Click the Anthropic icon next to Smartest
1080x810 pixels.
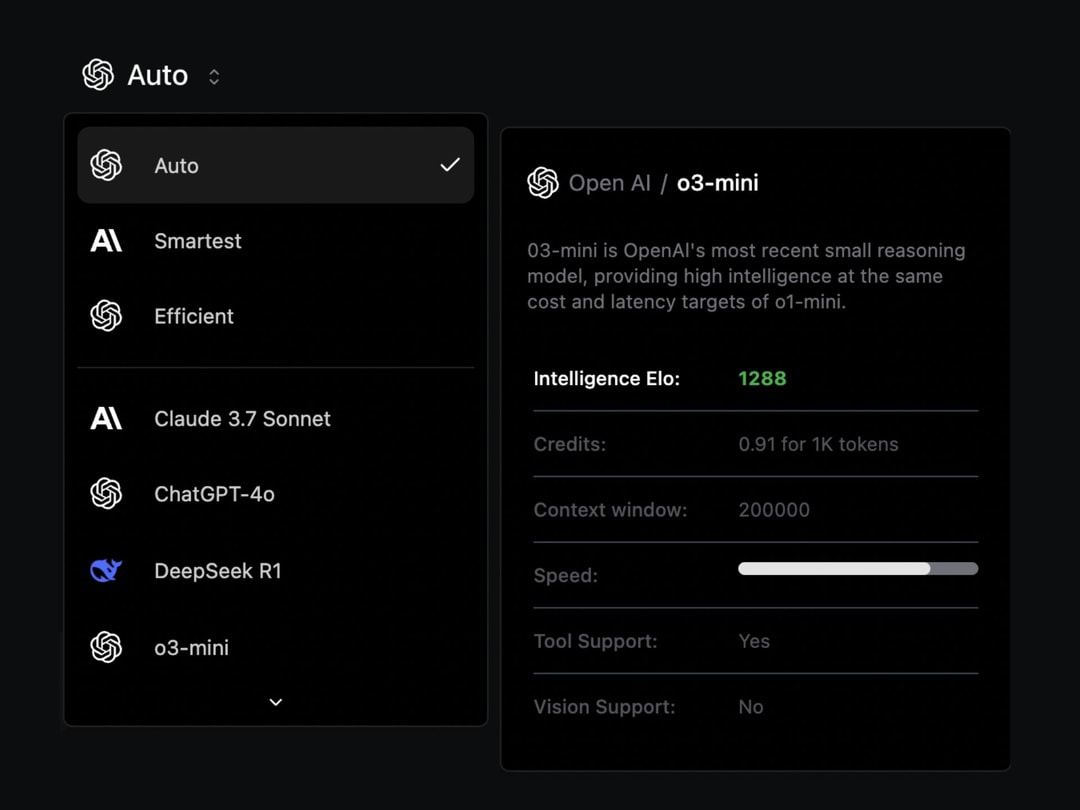click(106, 241)
